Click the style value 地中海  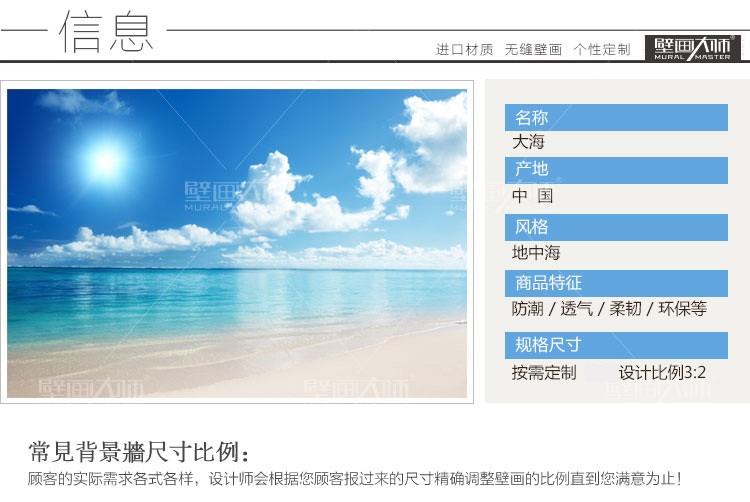point(536,252)
